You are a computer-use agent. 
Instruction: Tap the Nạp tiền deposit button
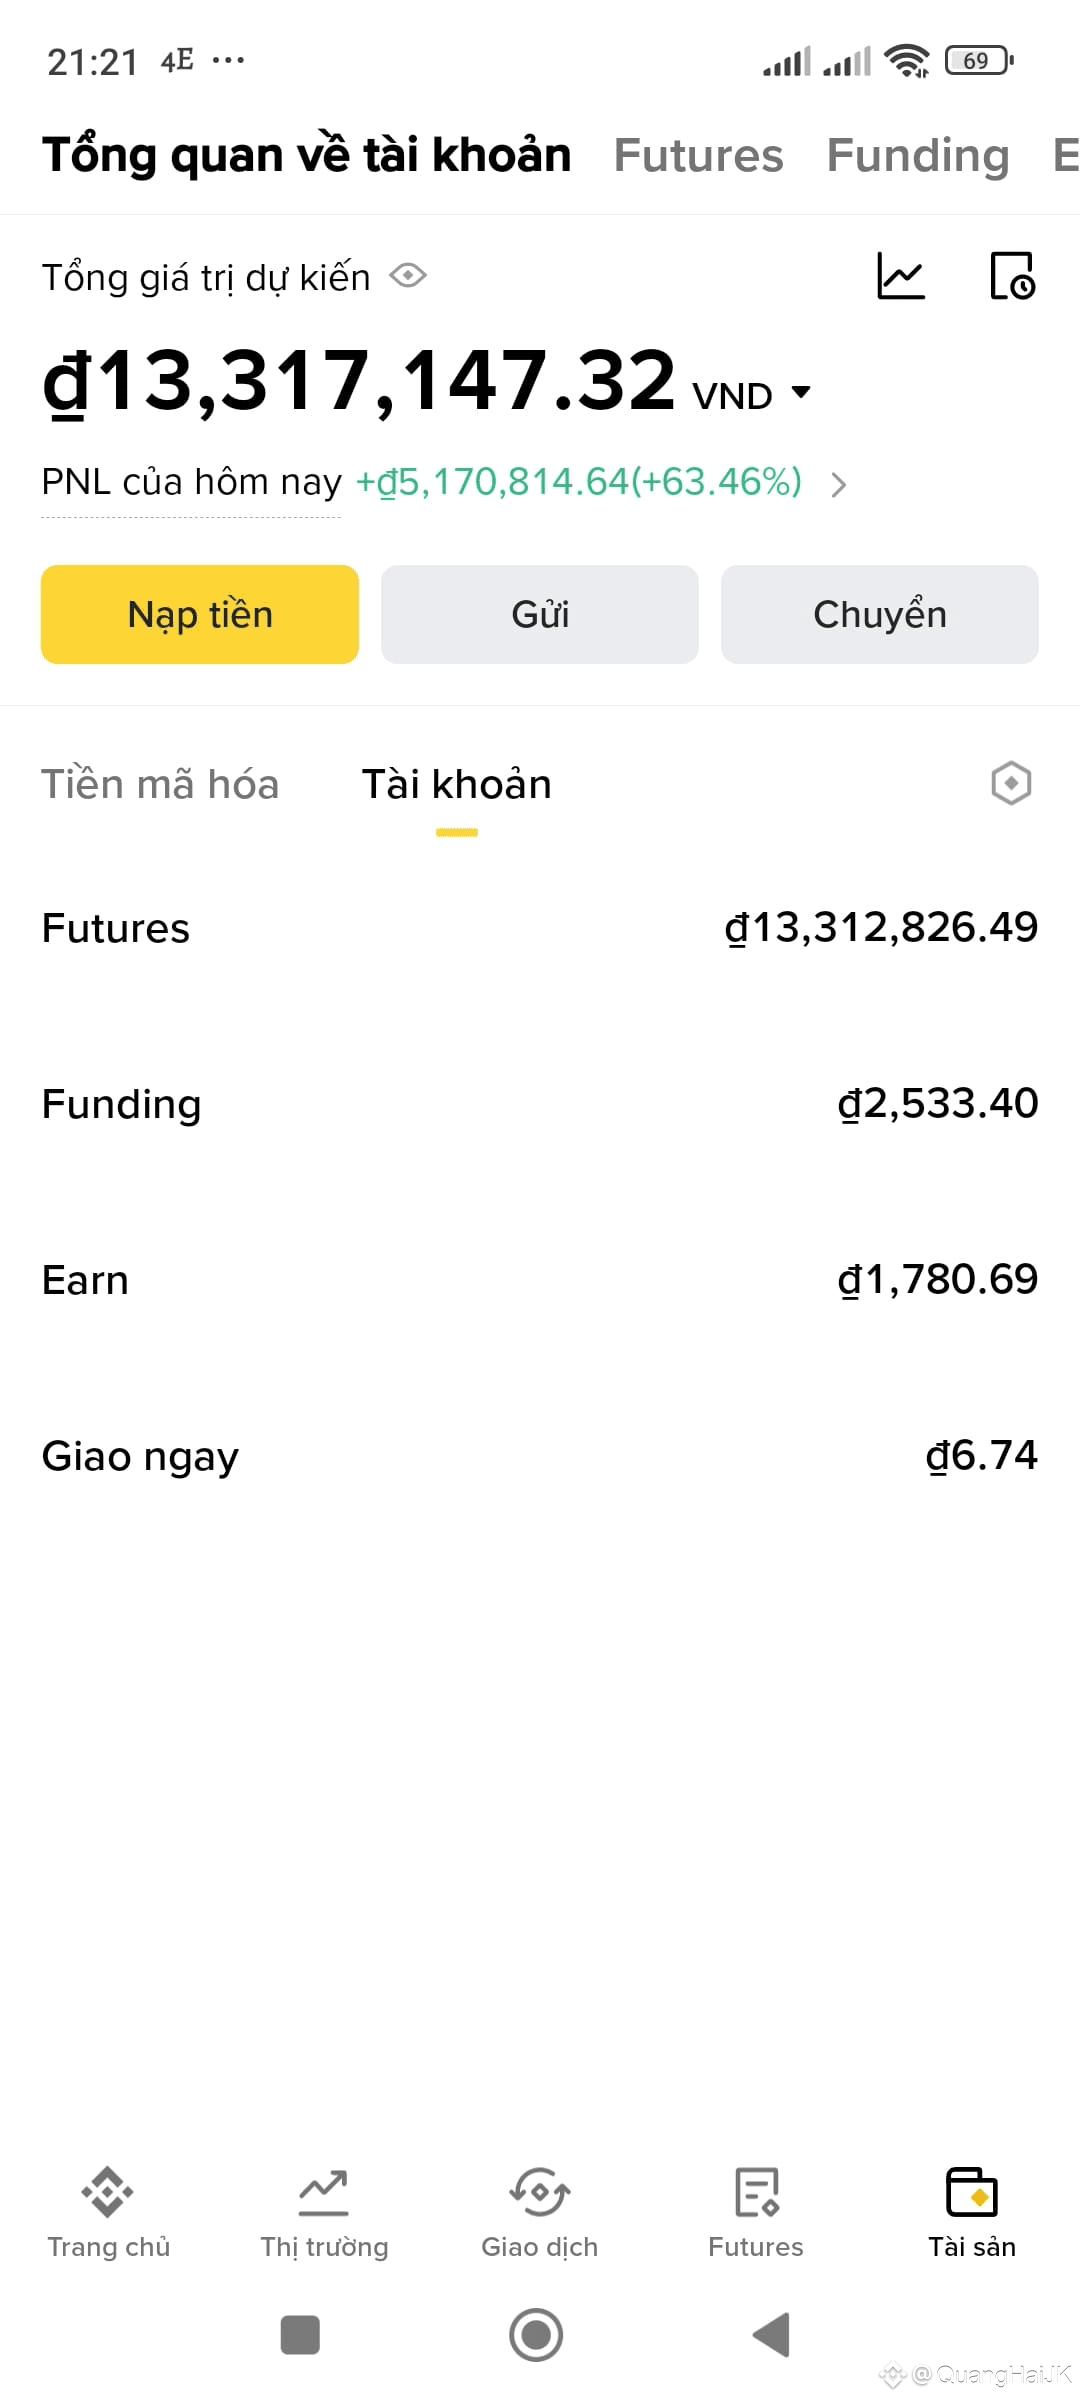point(200,614)
